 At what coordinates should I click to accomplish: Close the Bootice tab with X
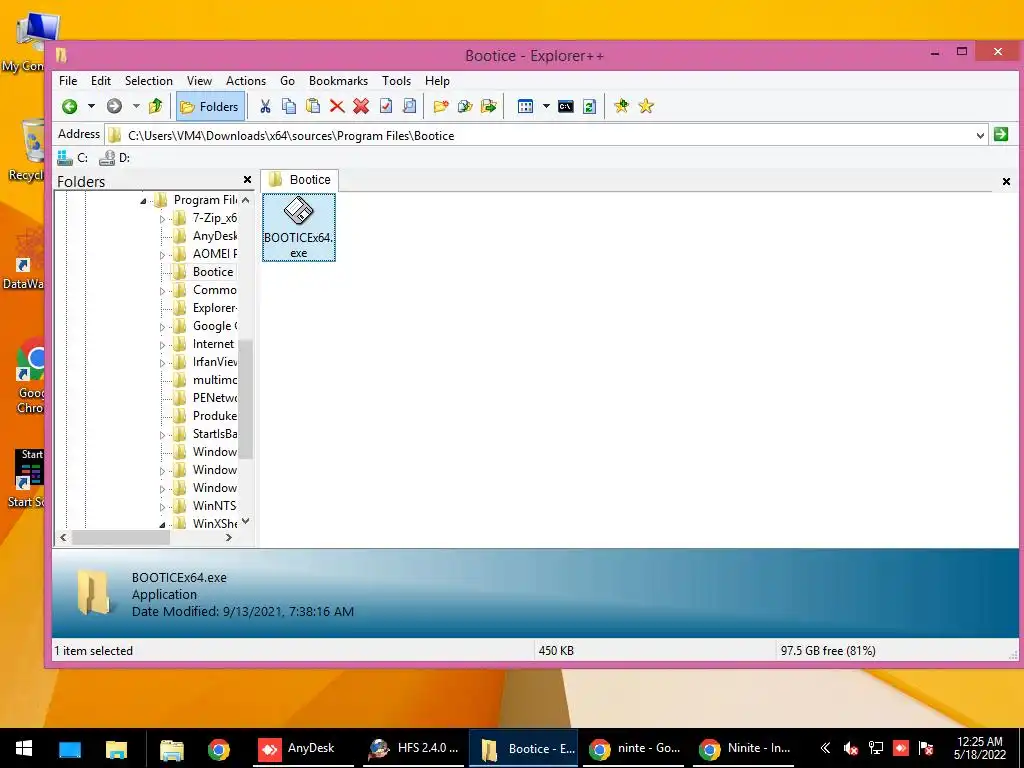[x=1006, y=182]
